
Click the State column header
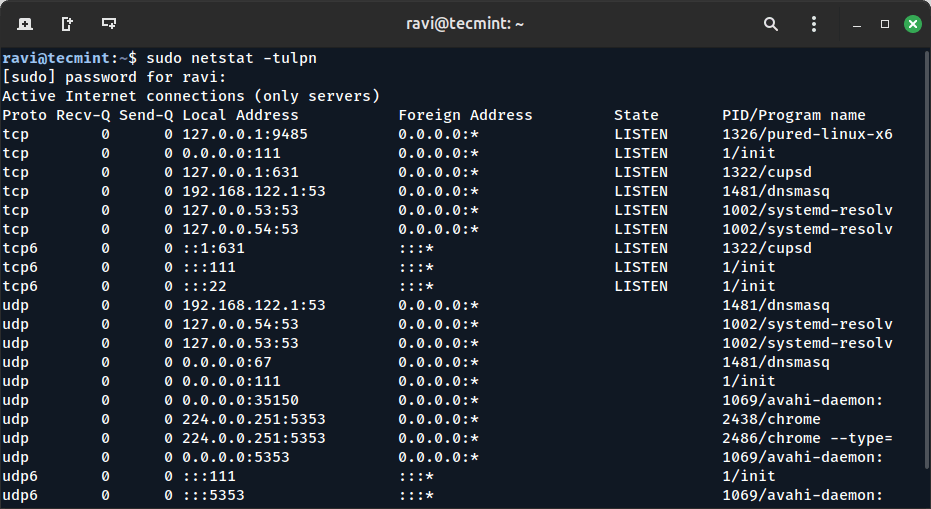(636, 115)
